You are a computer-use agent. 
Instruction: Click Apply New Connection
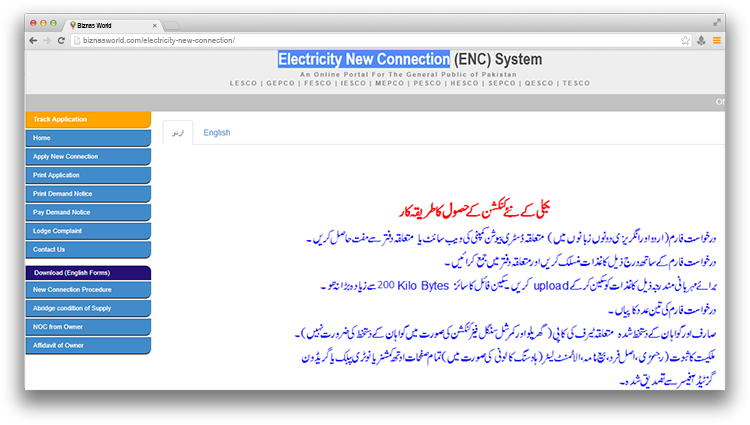(87, 156)
